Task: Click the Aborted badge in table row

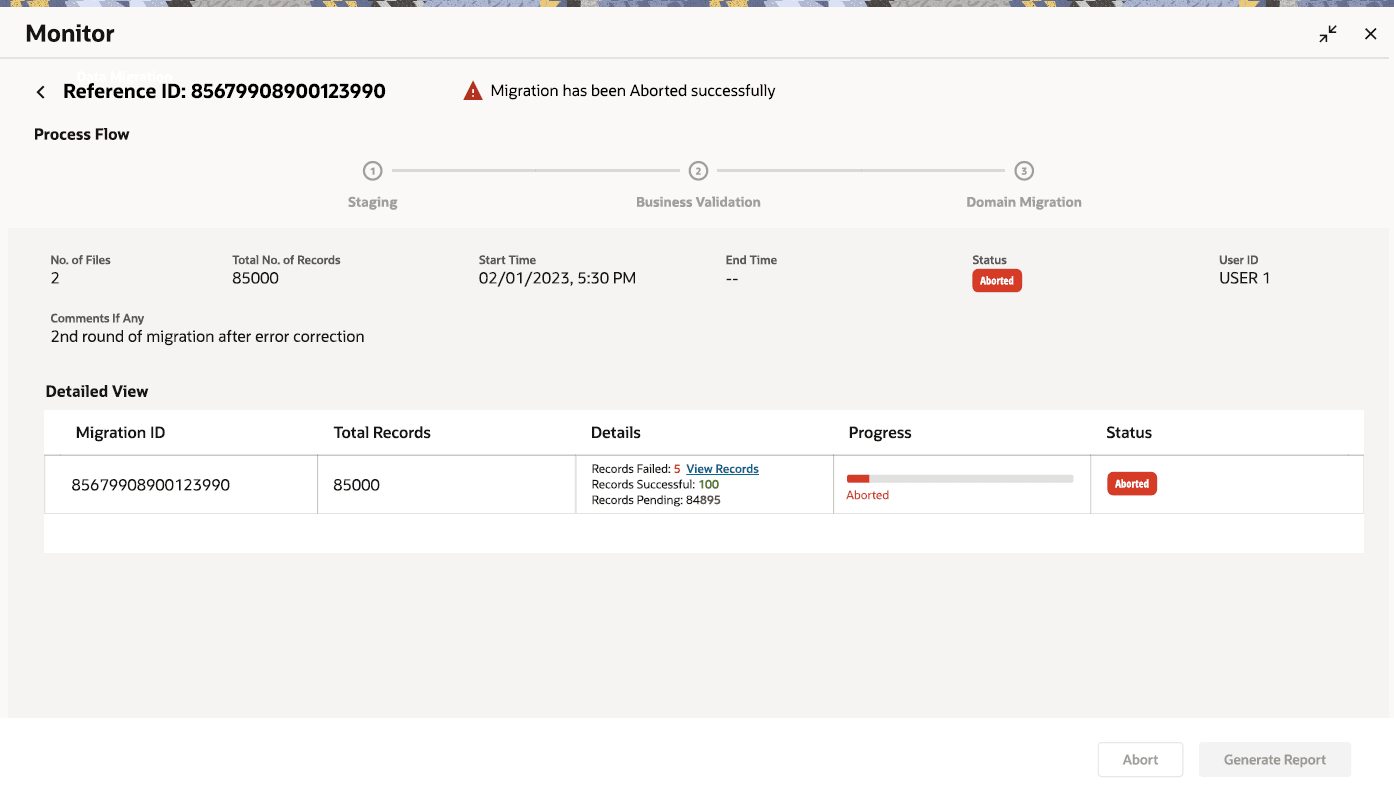Action: click(1132, 484)
